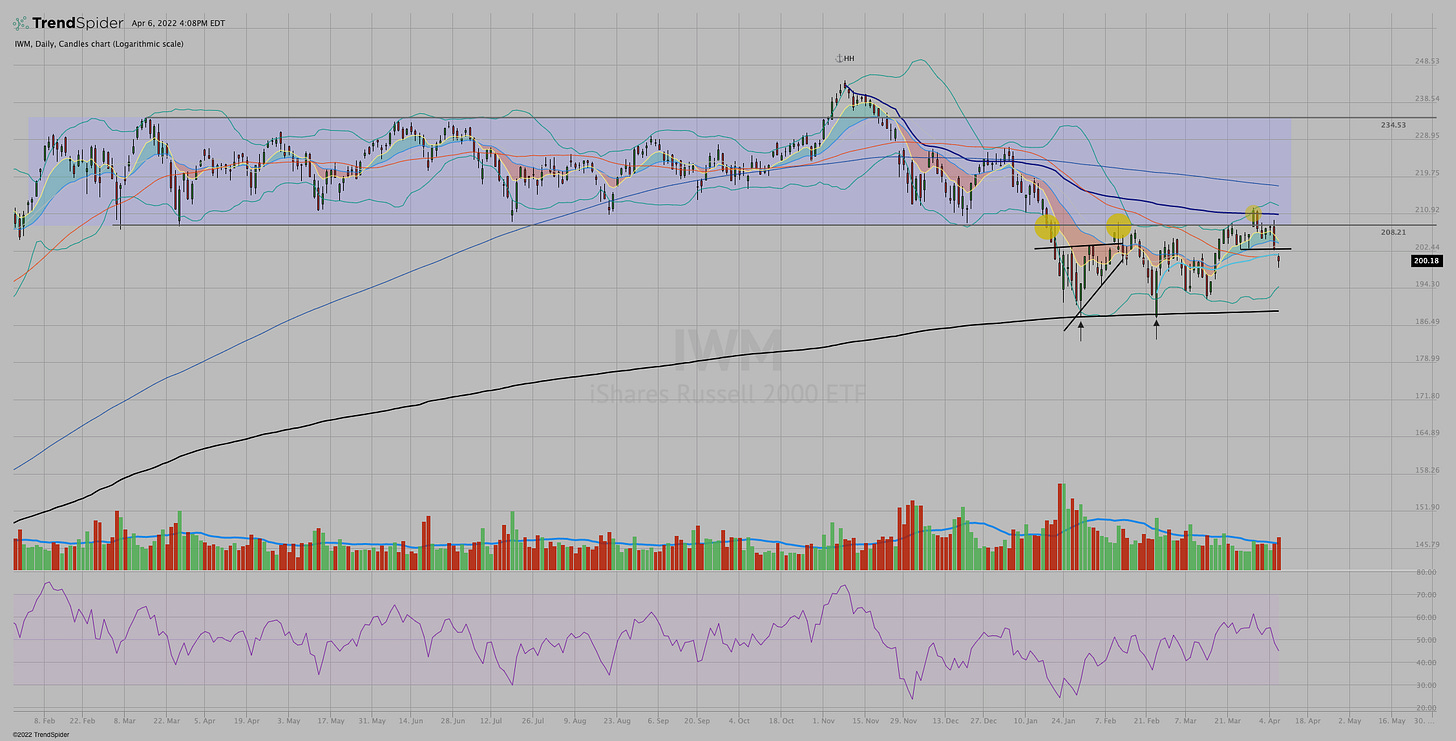This screenshot has width=1456, height=741.
Task: Click the 164.89 price axis label
Action: pyautogui.click(x=1427, y=432)
